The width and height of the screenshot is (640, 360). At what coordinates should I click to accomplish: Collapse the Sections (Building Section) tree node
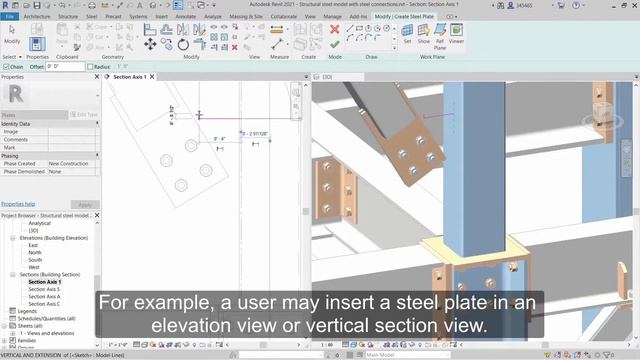[x=13, y=274]
